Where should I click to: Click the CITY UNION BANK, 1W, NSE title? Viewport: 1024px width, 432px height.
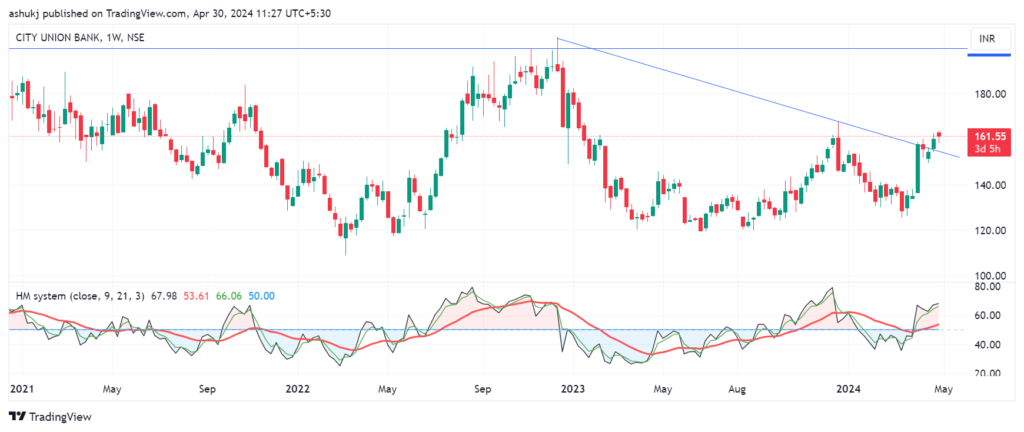click(80, 38)
